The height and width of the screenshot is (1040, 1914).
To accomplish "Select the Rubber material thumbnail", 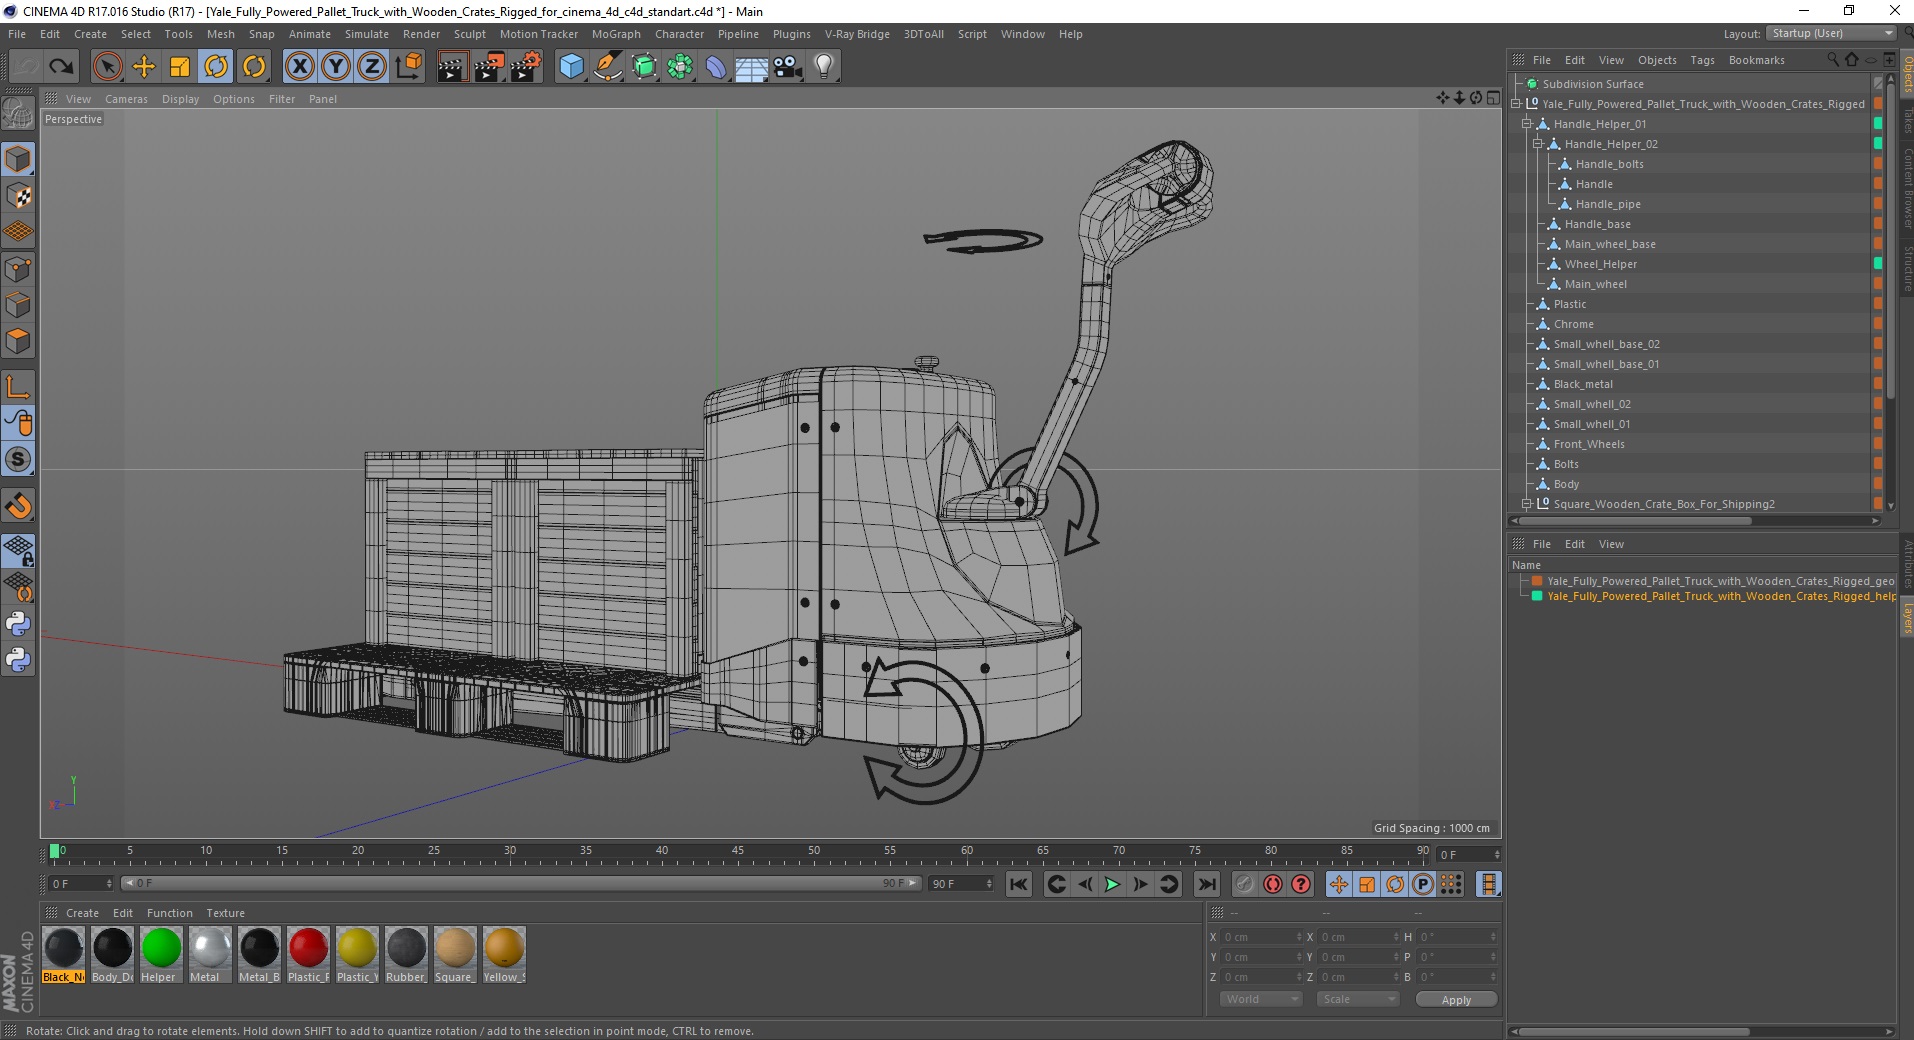I will (406, 954).
